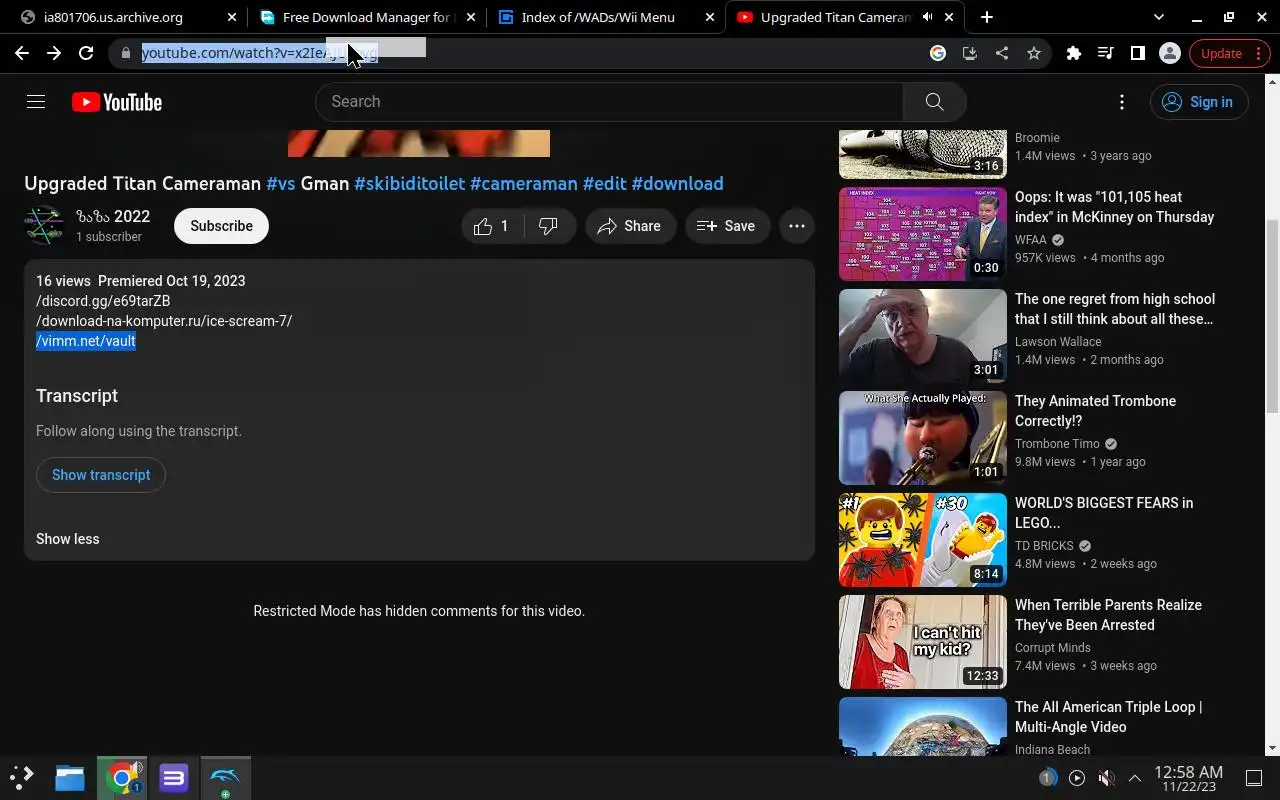Open #skibiditoilet hashtag link
The height and width of the screenshot is (800, 1280).
[410, 184]
